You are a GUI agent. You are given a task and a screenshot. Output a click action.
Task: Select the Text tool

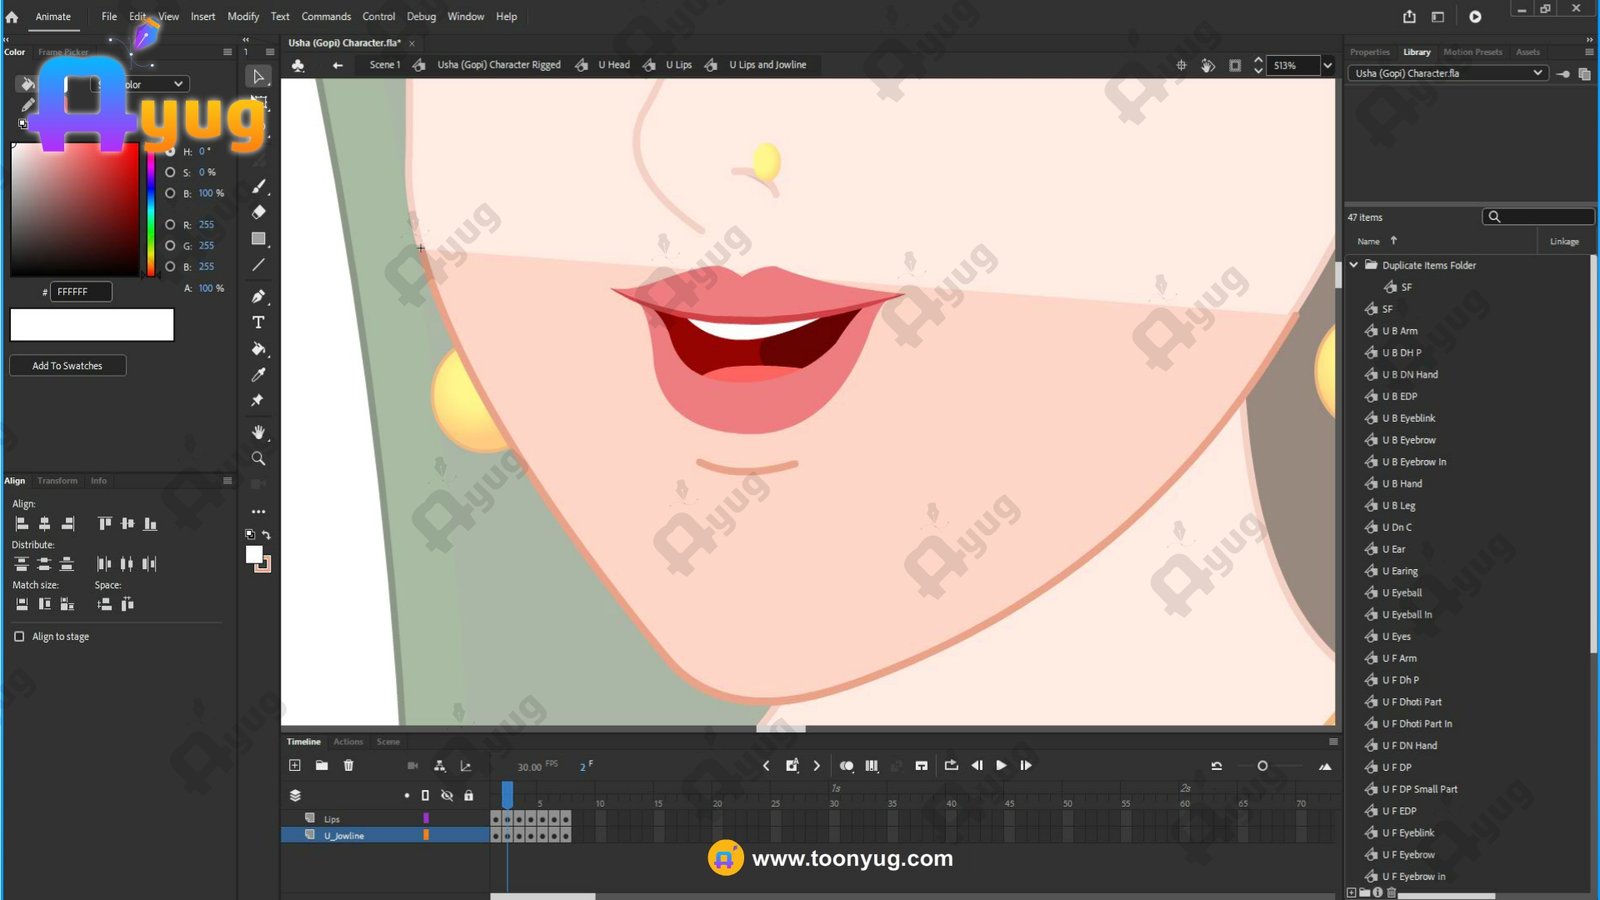(258, 322)
